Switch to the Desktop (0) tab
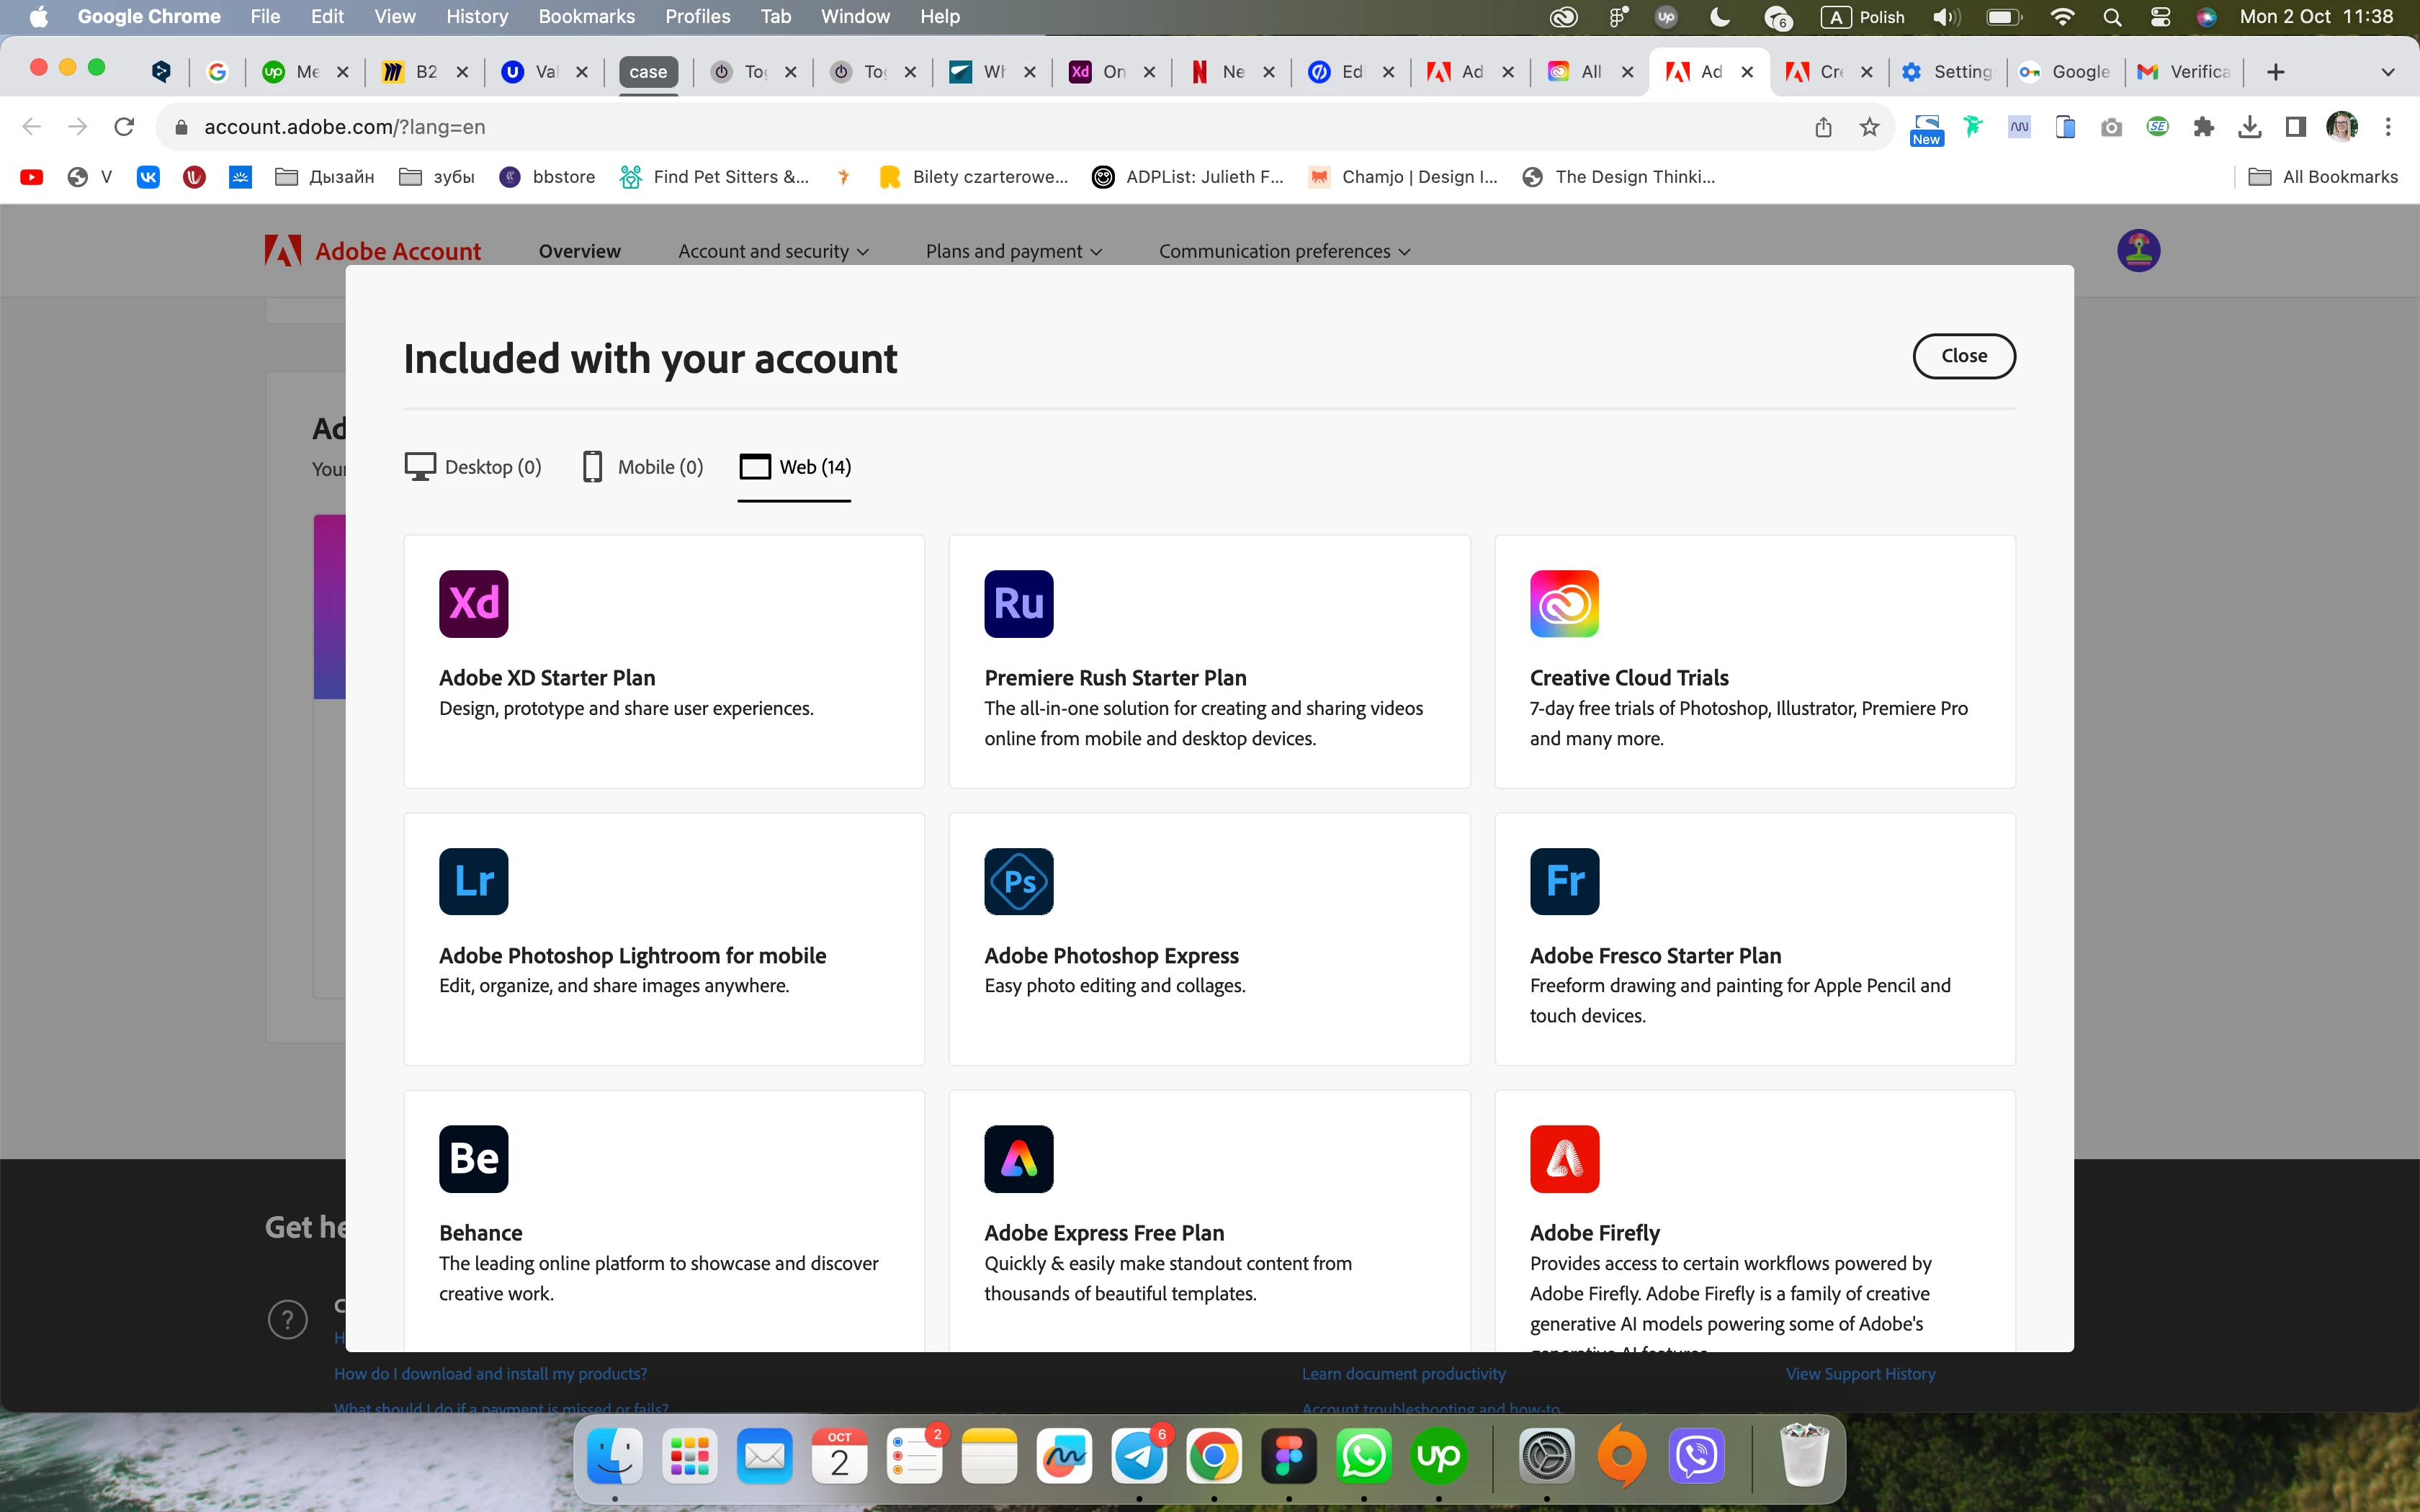Viewport: 2420px width, 1512px height. coord(473,467)
